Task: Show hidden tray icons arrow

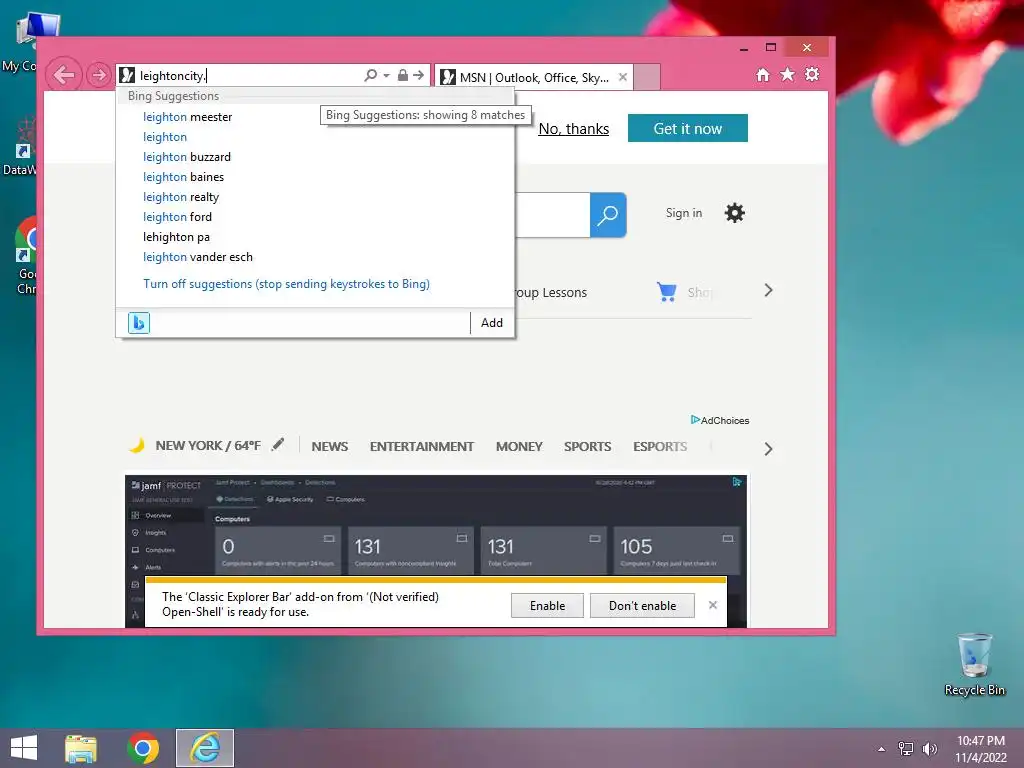Action: (882, 749)
